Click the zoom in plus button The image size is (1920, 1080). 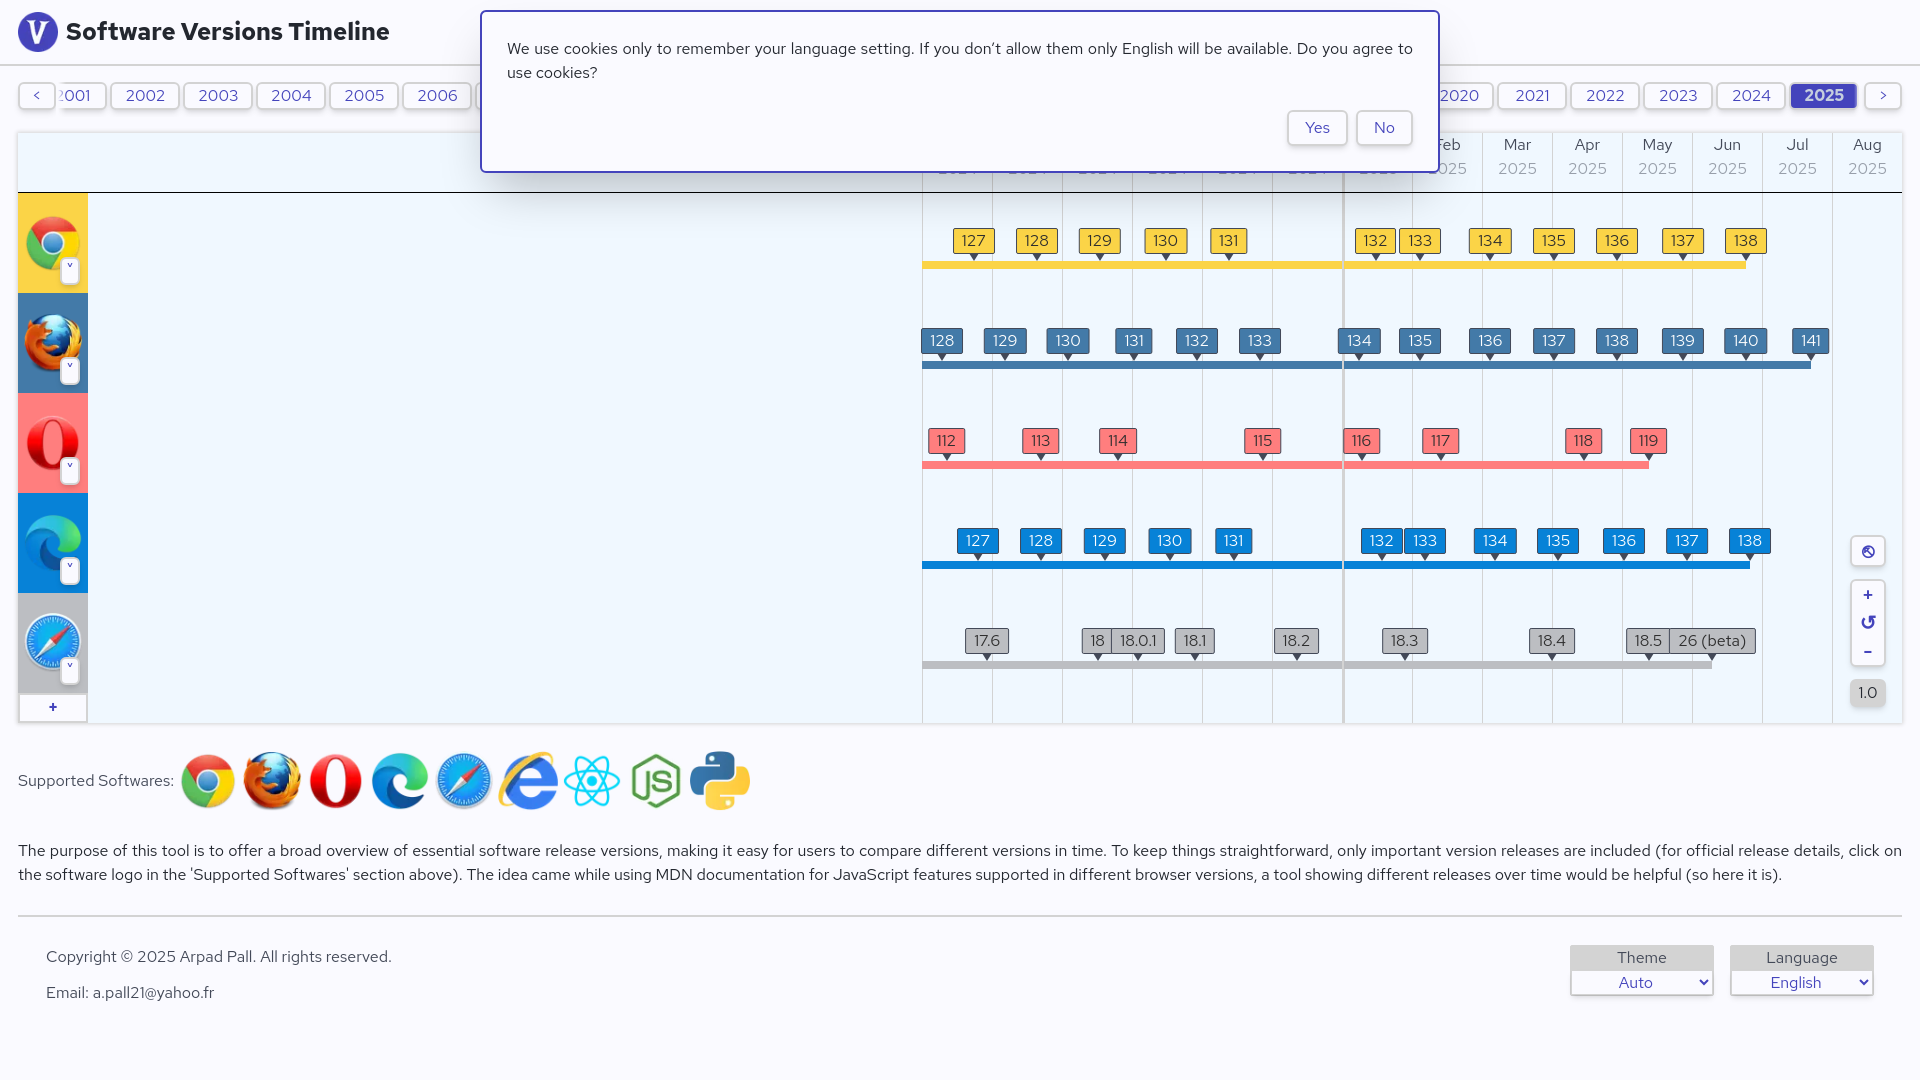(1867, 595)
